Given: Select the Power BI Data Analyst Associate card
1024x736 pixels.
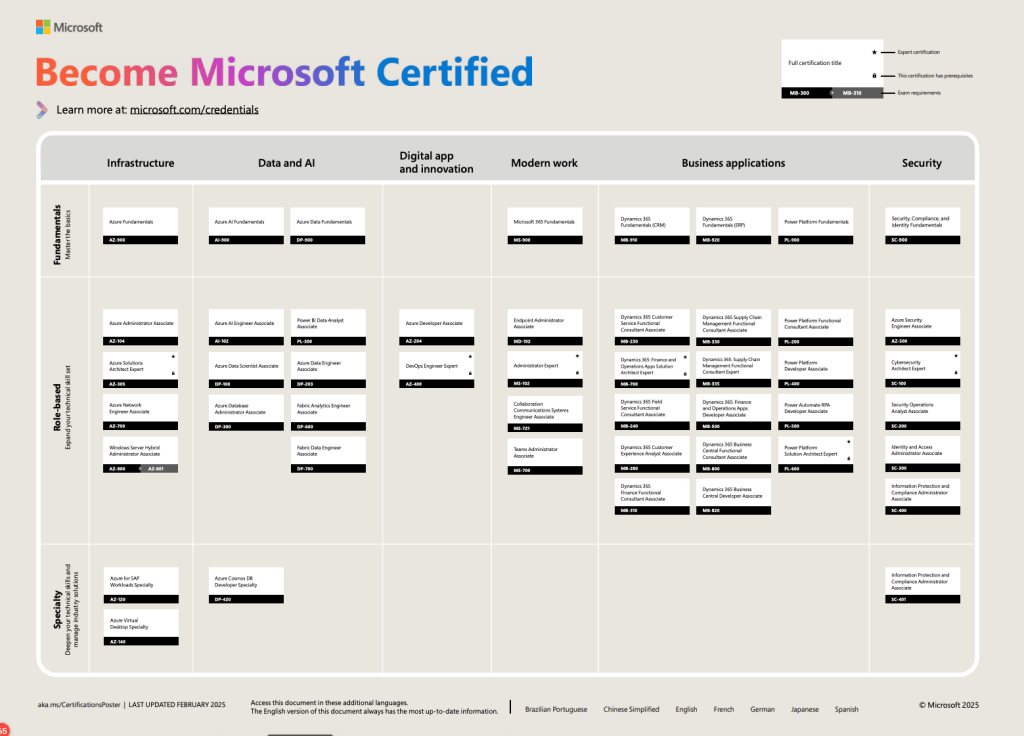Looking at the screenshot, I should (327, 325).
